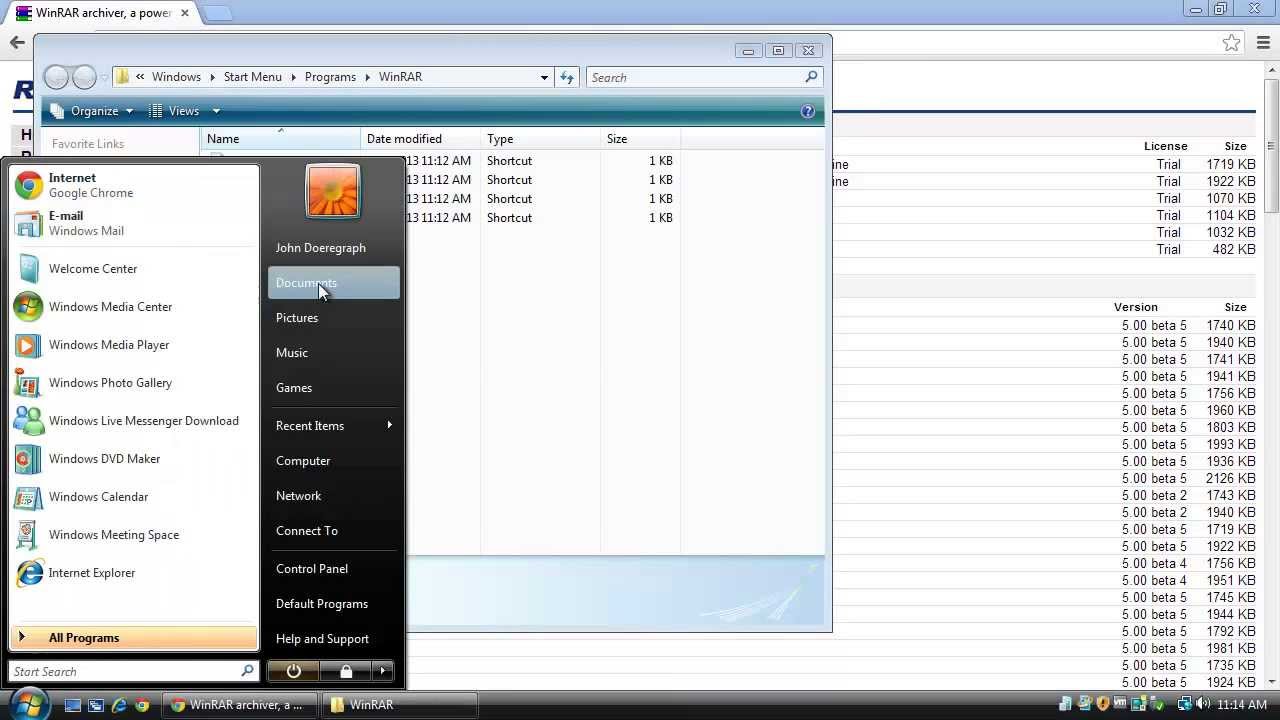Click Explorer refresh button beside address bar
Viewport: 1280px width, 720px height.
(x=567, y=77)
